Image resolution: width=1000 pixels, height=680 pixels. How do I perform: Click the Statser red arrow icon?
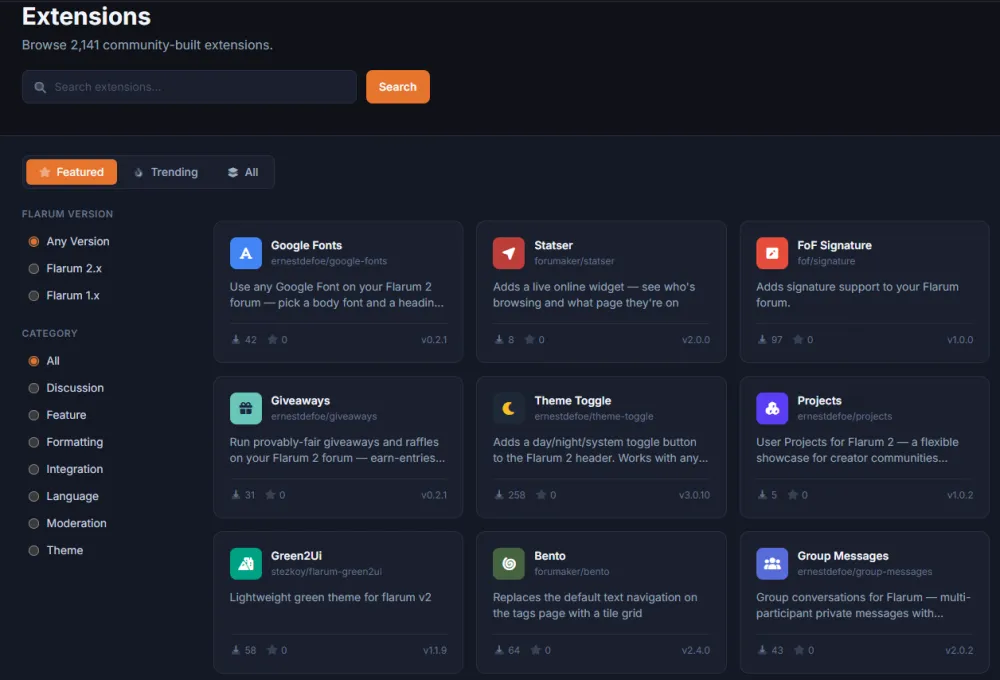click(508, 253)
